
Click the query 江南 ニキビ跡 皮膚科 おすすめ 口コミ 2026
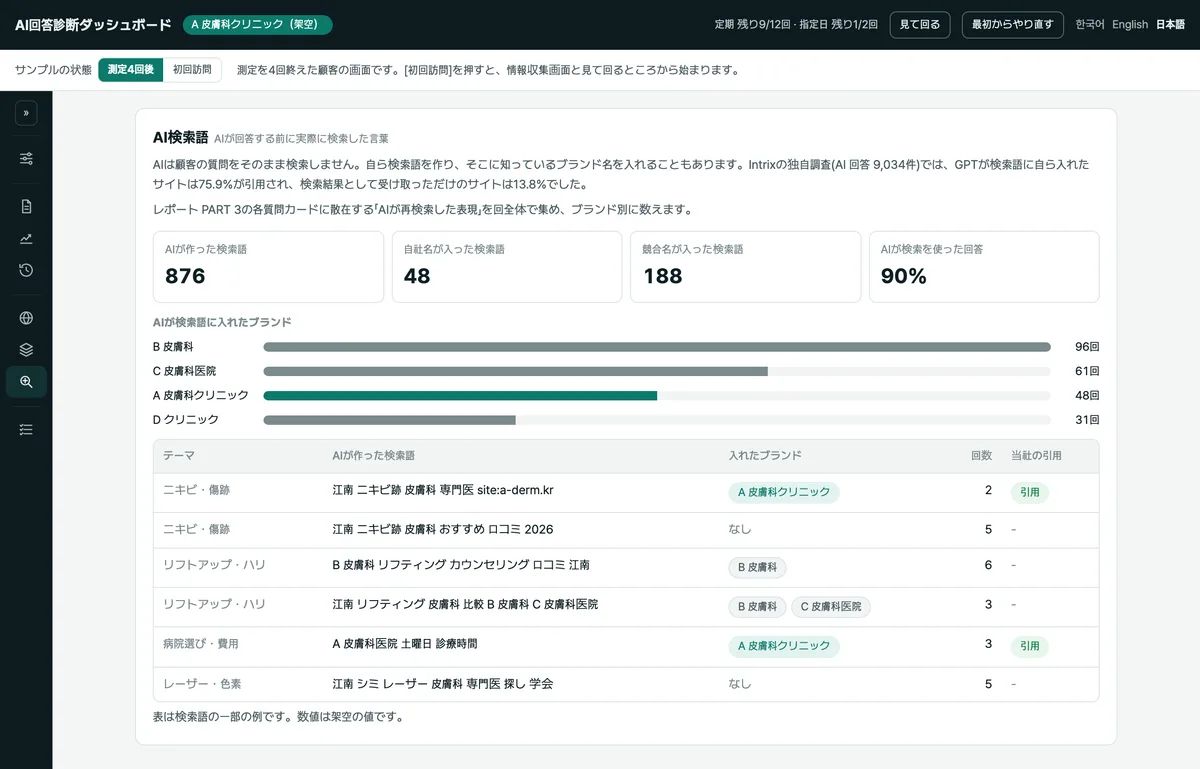point(442,529)
